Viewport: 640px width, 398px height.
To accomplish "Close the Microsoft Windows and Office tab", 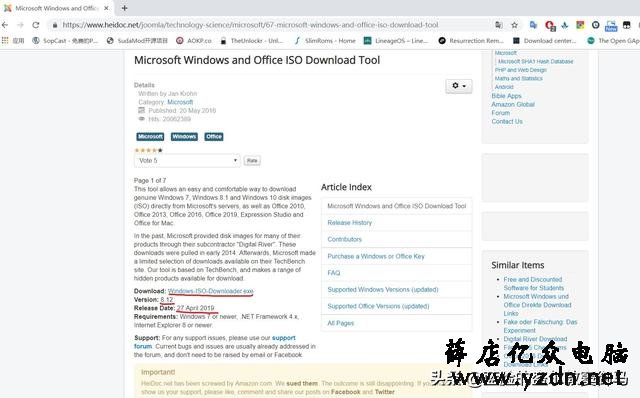I will point(107,8).
